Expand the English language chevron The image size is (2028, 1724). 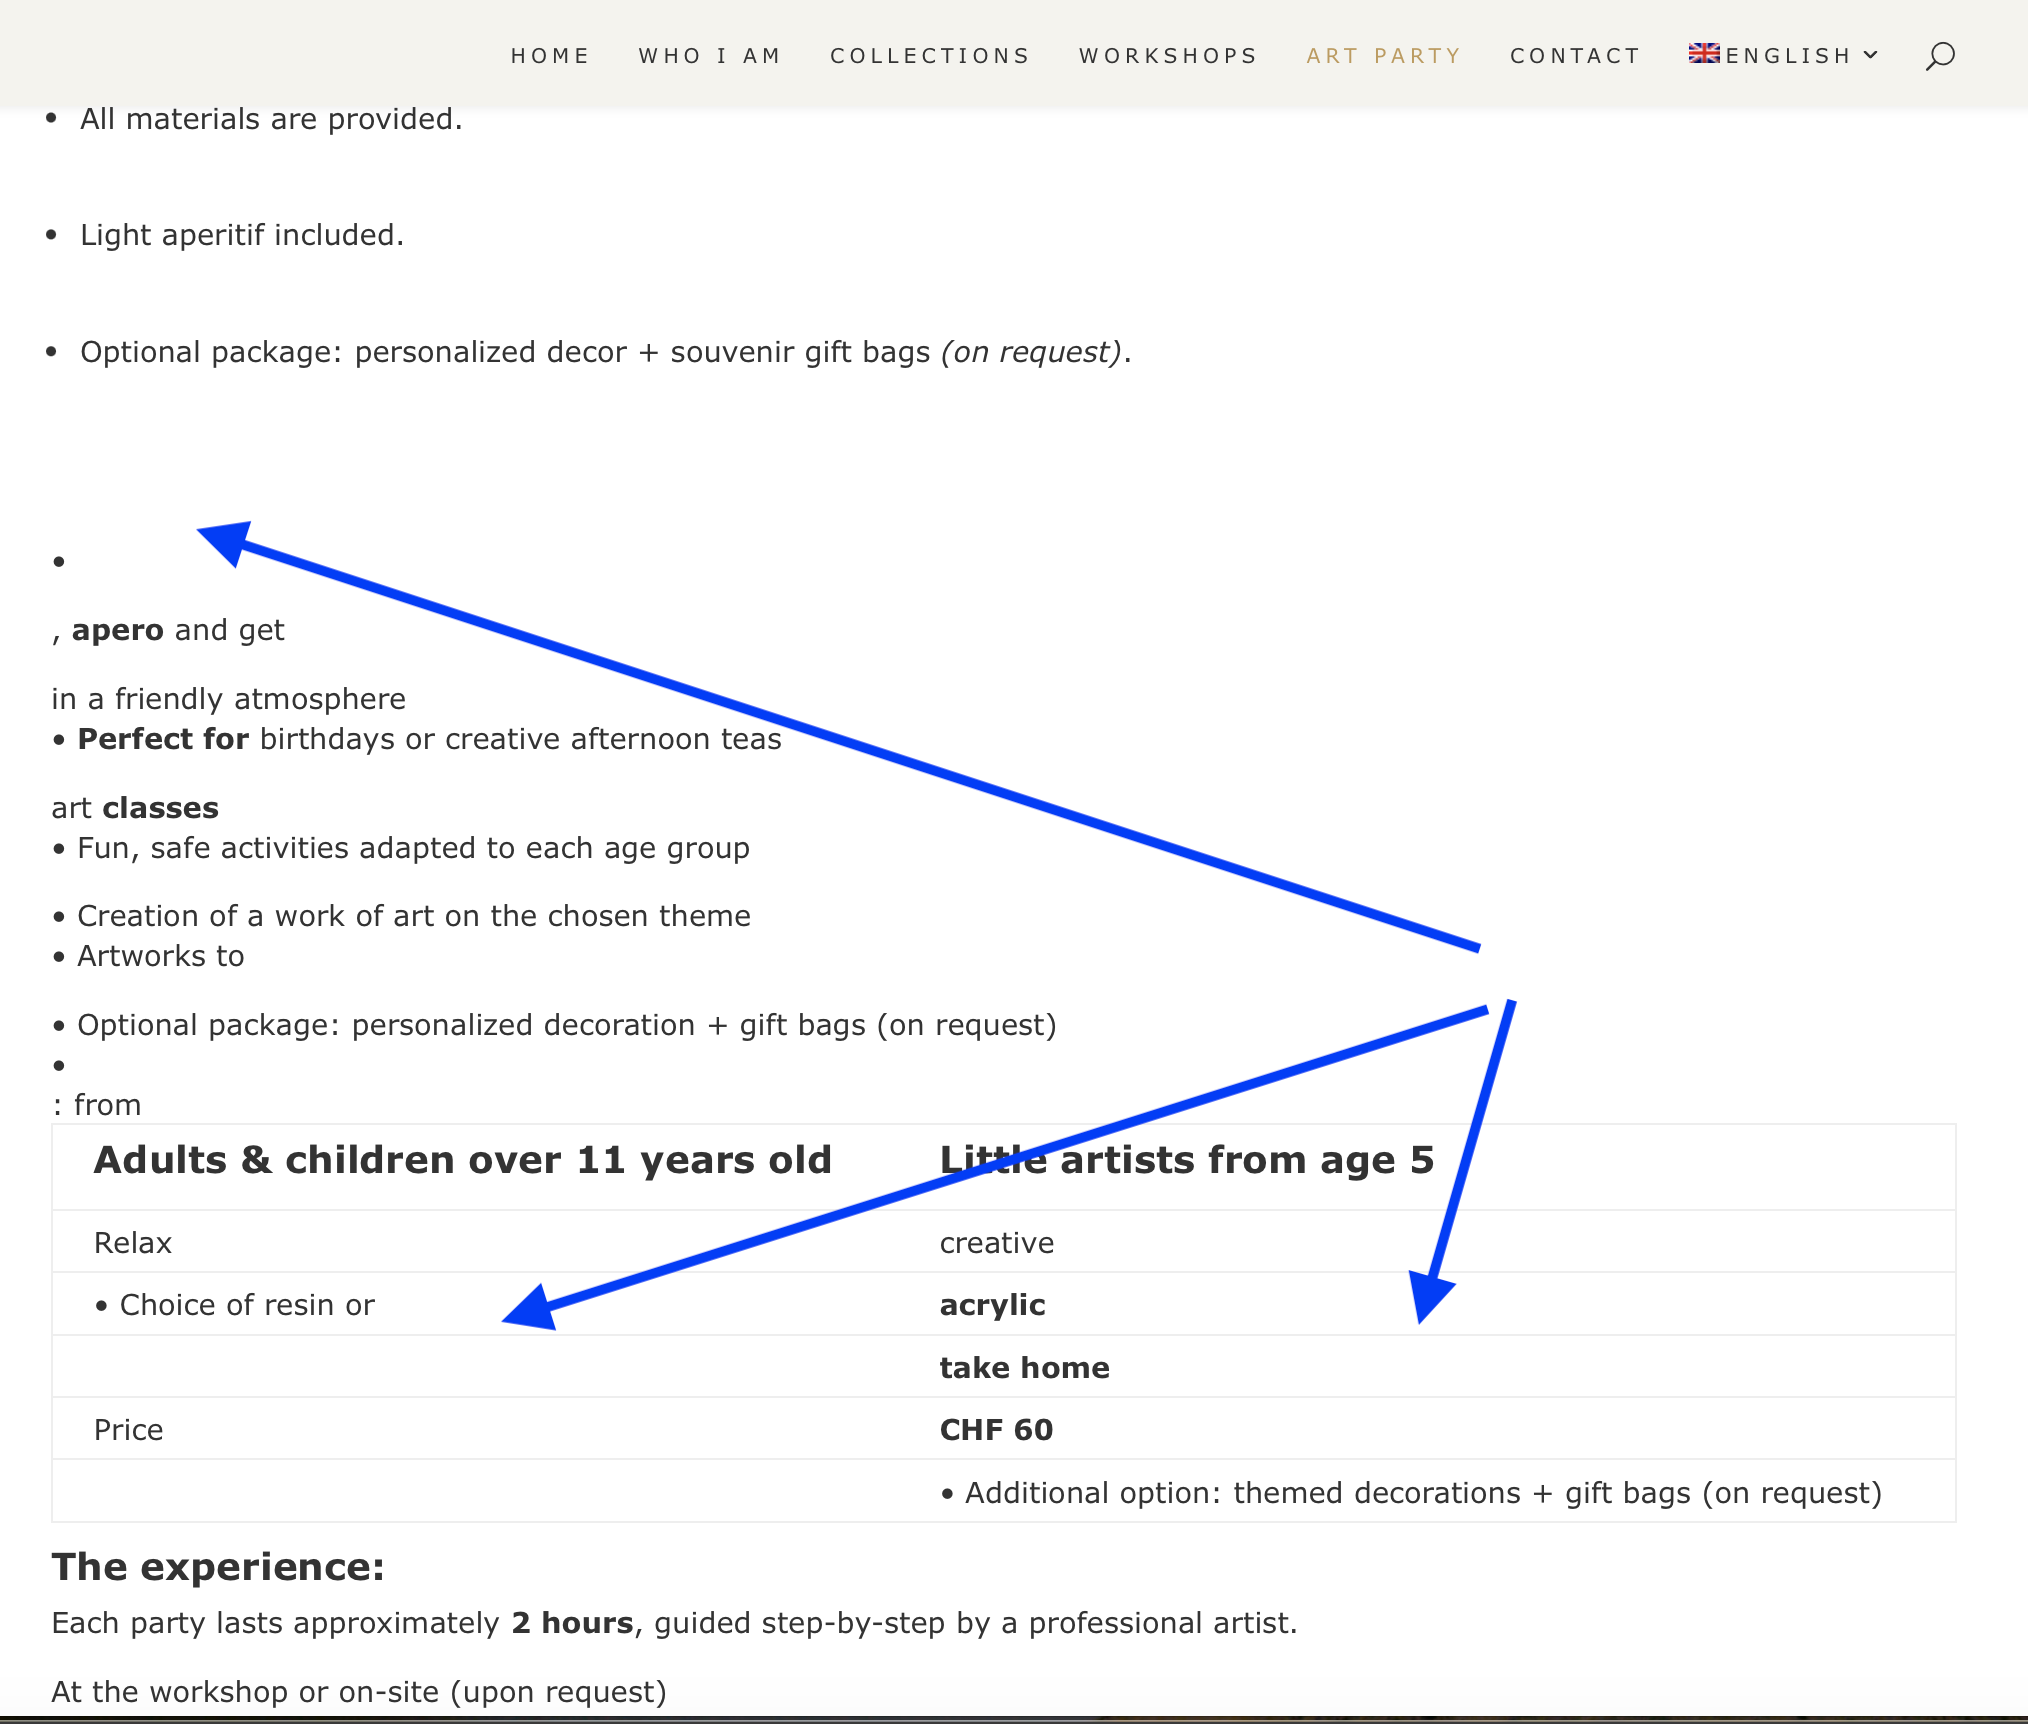(1871, 55)
